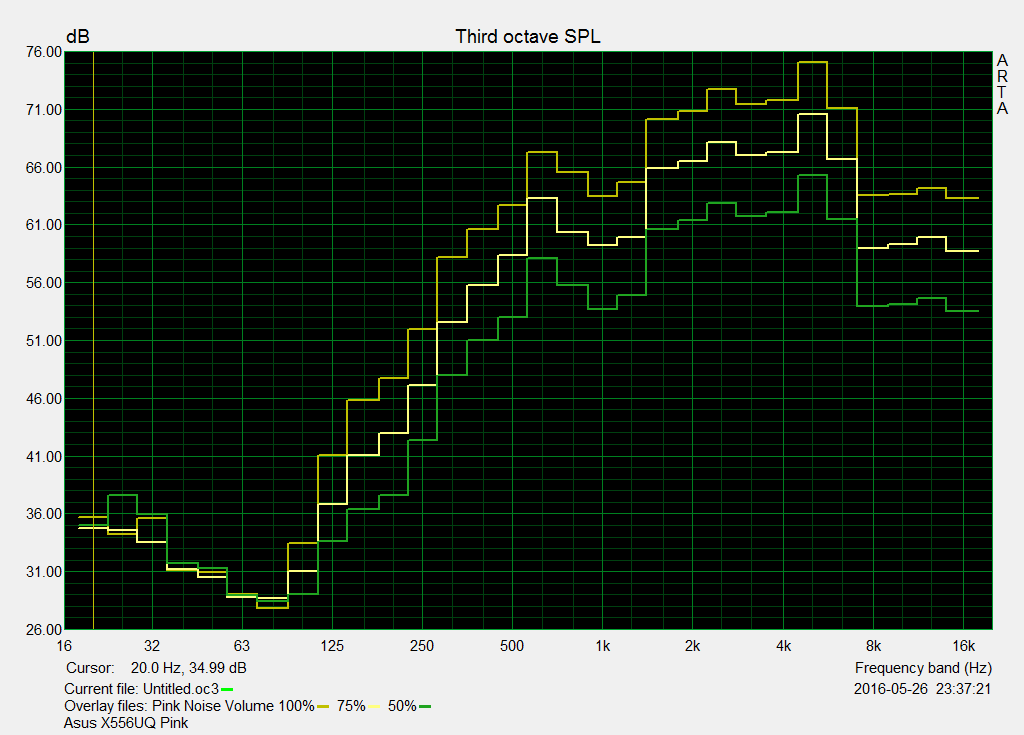The width and height of the screenshot is (1024, 735).
Task: Select the 36.00 dB axis value
Action: (x=44, y=514)
